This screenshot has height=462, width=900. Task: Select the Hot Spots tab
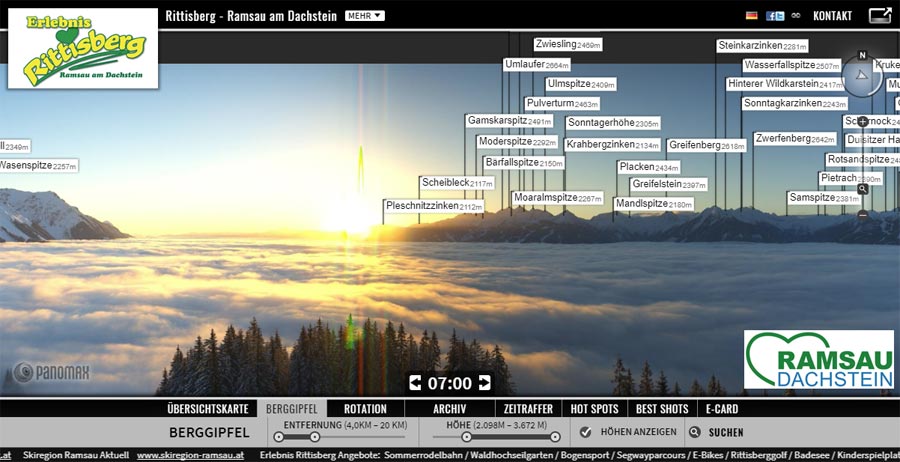pyautogui.click(x=593, y=409)
